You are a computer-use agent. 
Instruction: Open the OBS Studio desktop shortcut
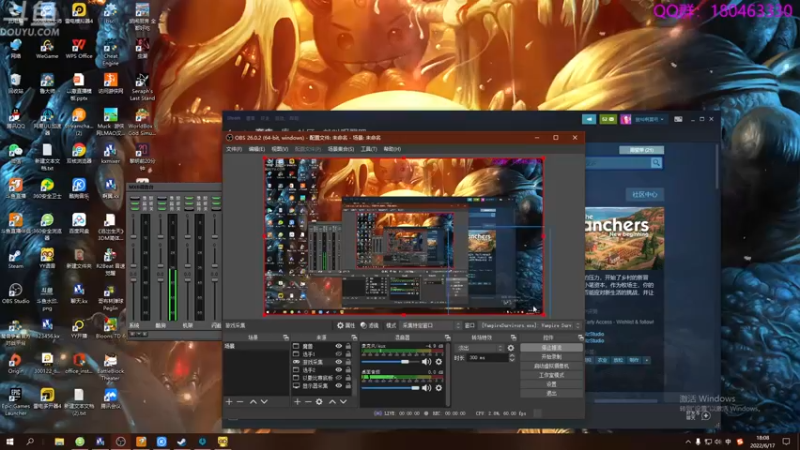(x=15, y=293)
